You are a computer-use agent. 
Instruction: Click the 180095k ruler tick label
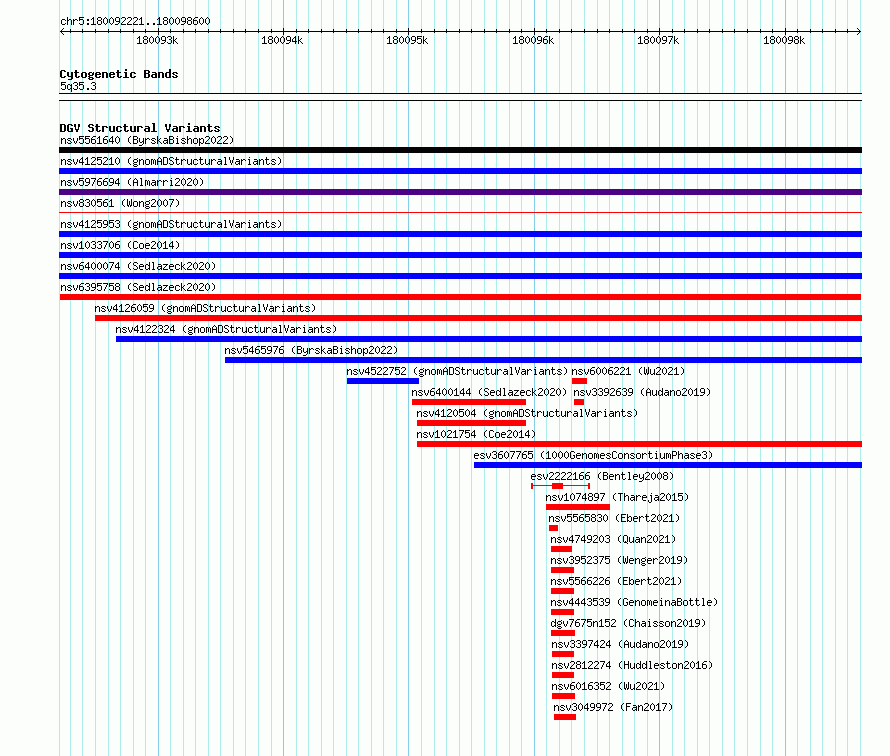[407, 40]
